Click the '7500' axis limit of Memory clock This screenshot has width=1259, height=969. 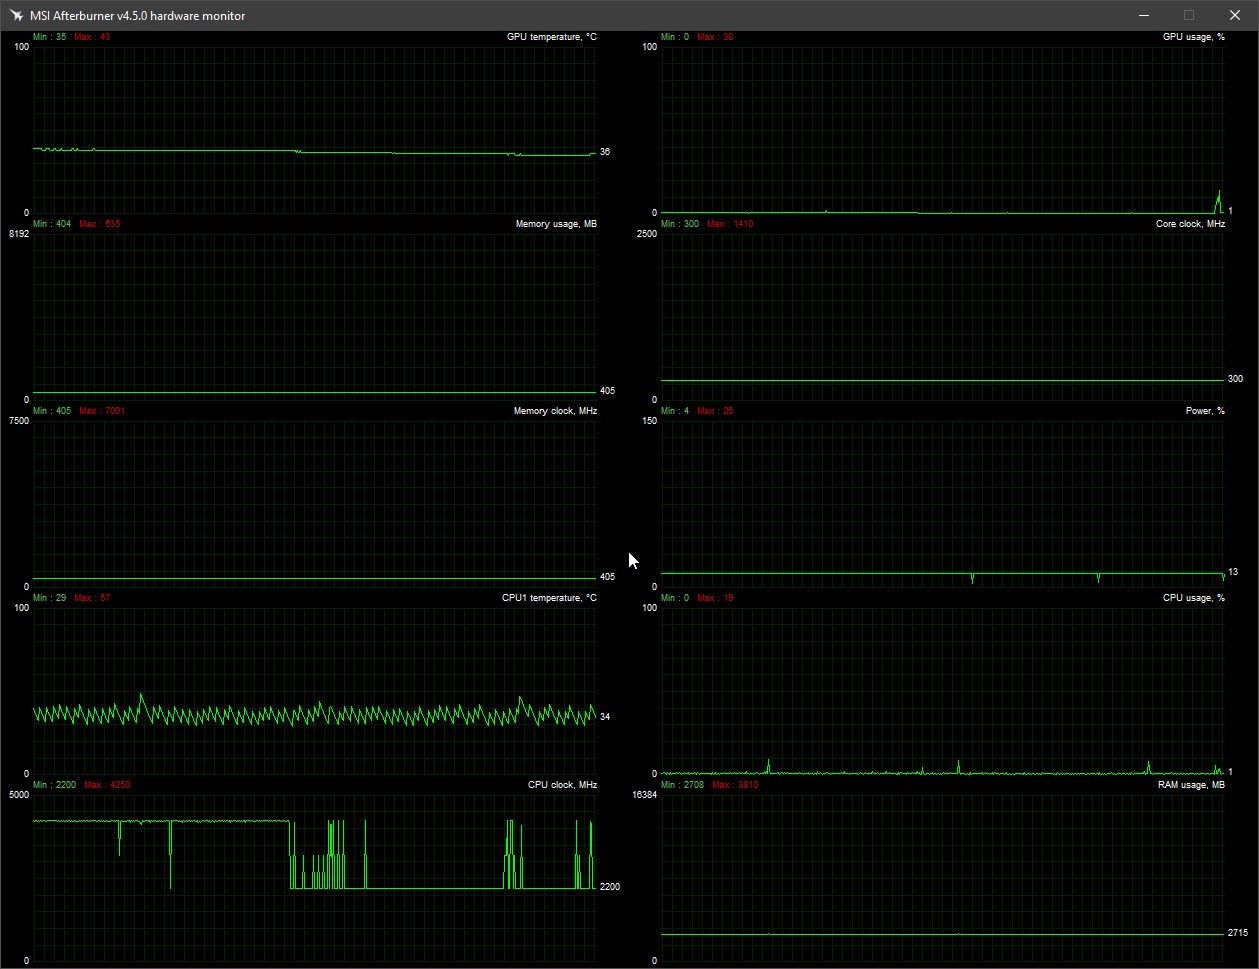pos(19,420)
